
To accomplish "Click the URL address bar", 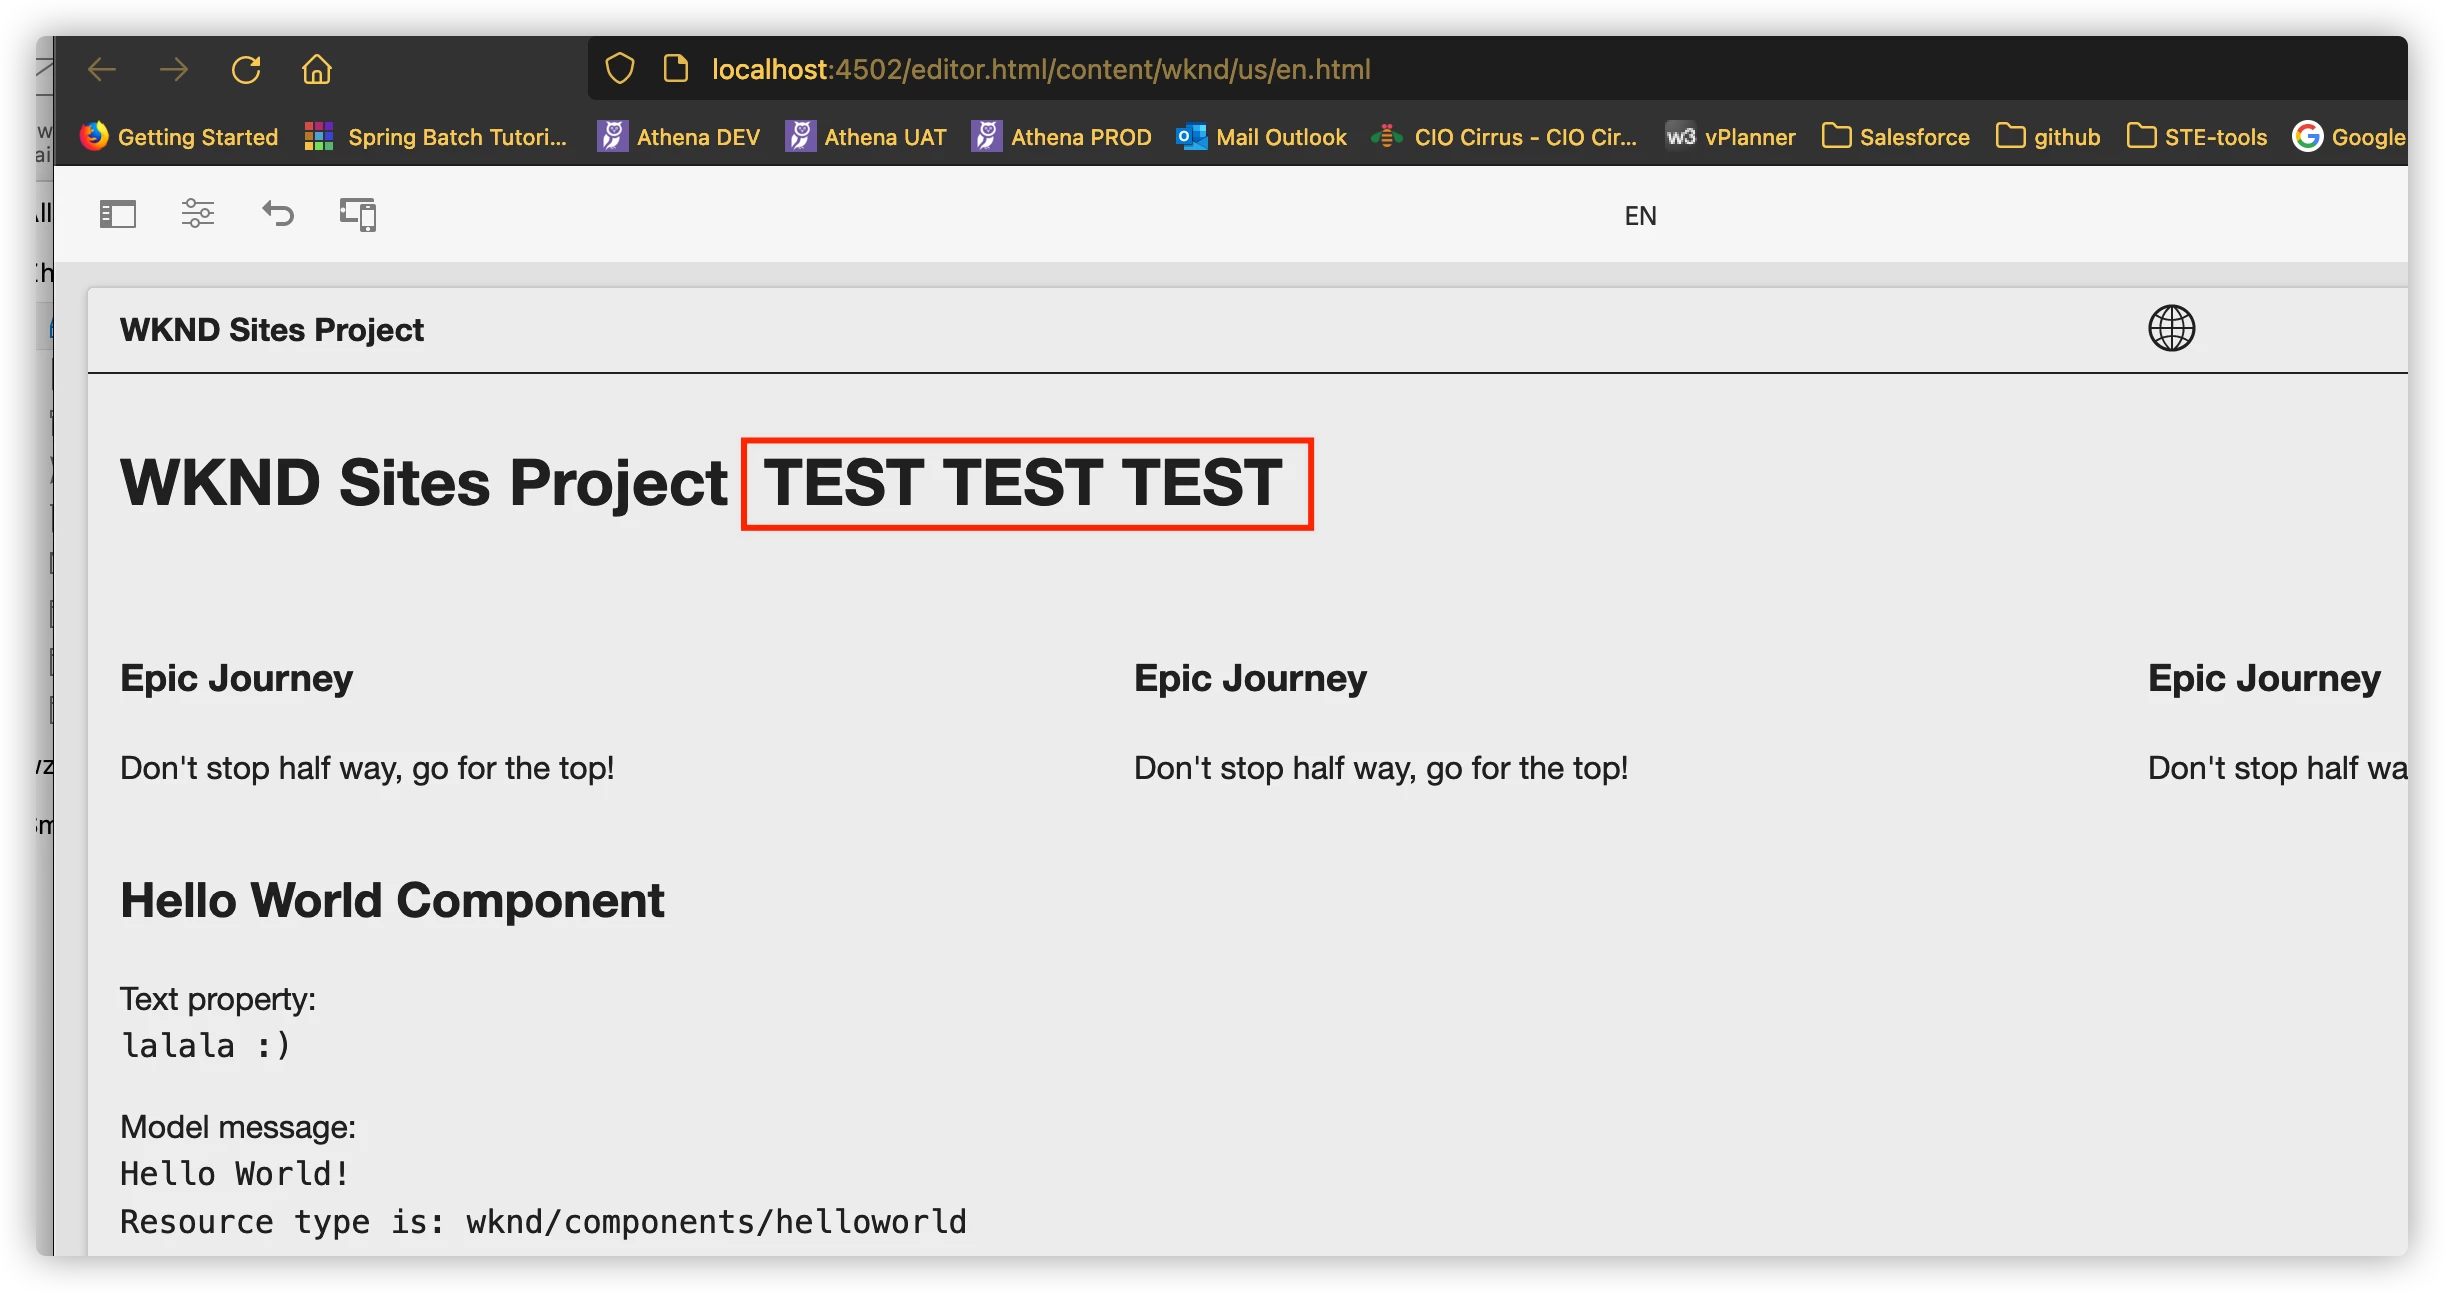I will tap(1040, 70).
